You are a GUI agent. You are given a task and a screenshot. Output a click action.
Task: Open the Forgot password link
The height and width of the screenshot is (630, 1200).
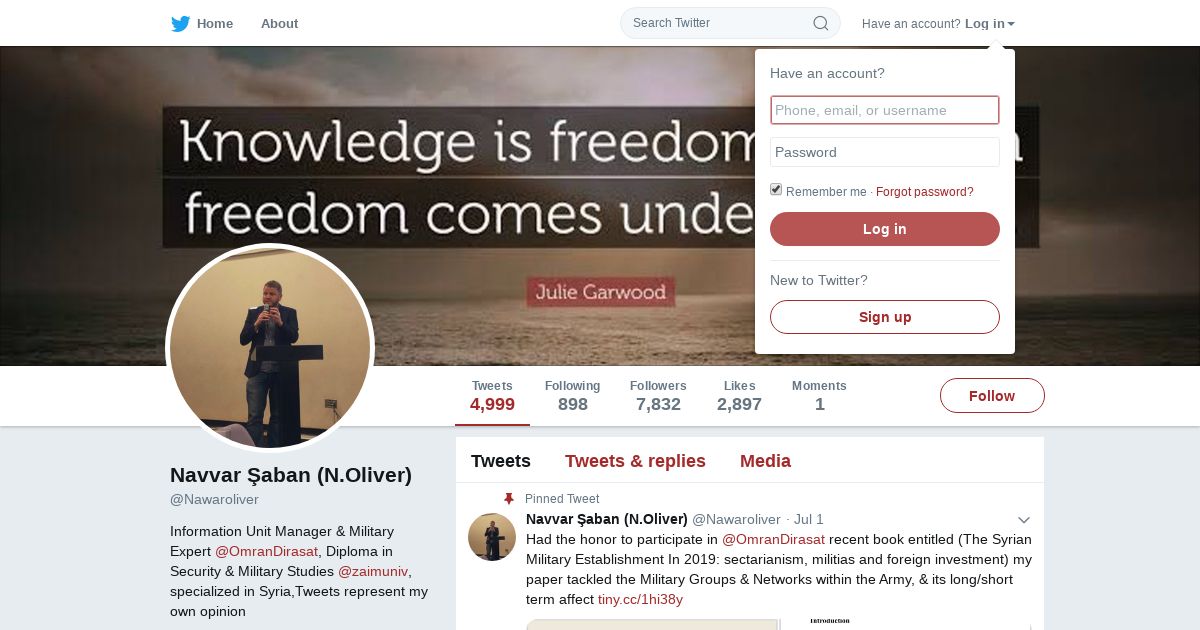tap(925, 192)
